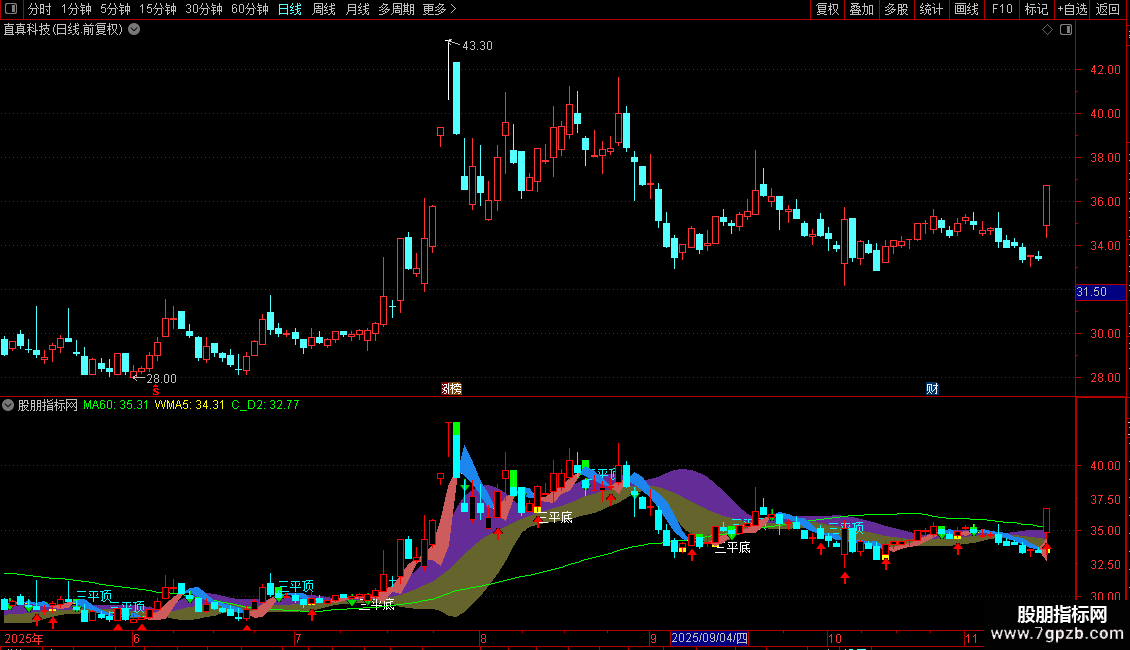Switch to 月线 monthly chart

click(357, 9)
